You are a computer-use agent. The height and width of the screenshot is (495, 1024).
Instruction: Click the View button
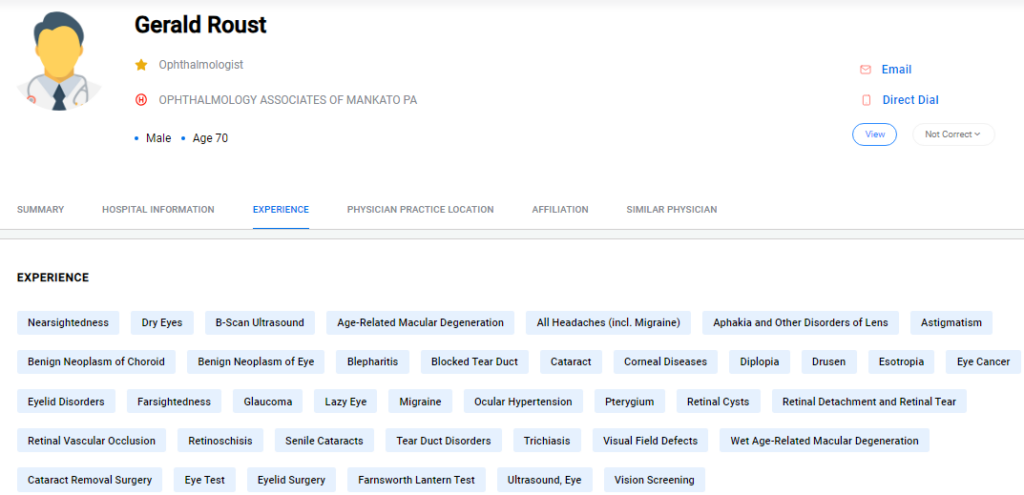pos(874,135)
